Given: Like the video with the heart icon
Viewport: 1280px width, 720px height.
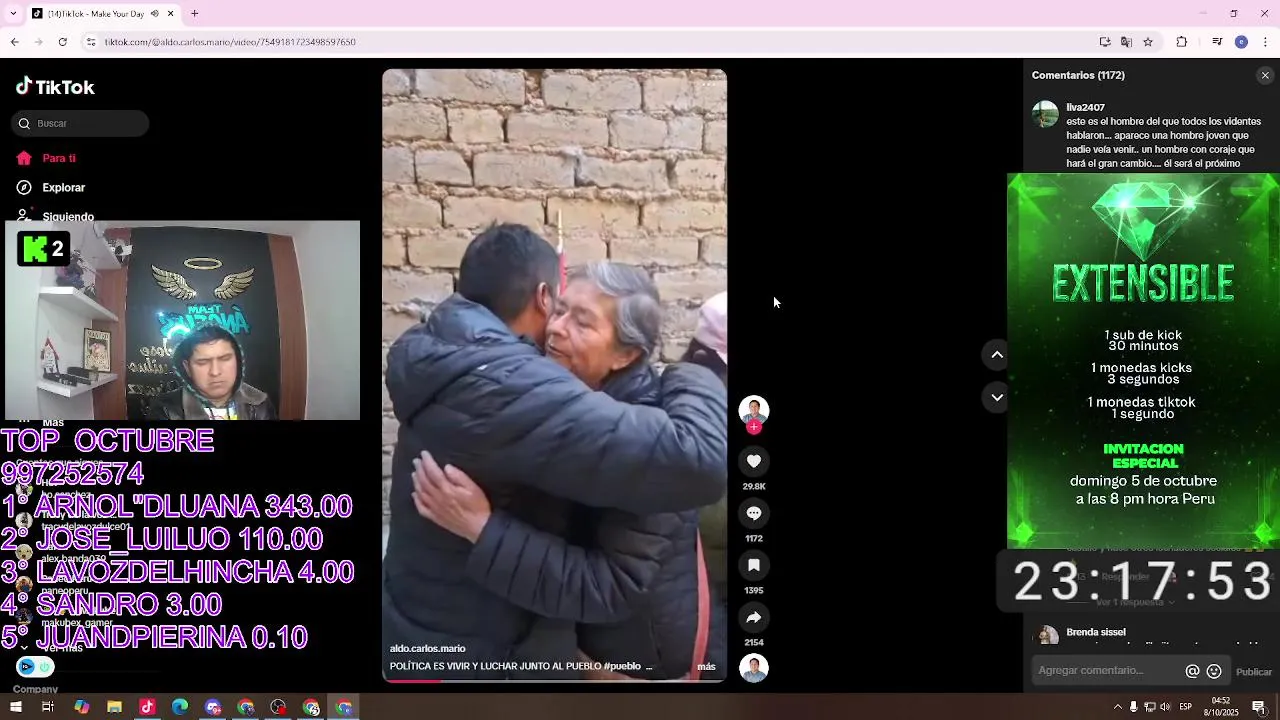Looking at the screenshot, I should tap(754, 461).
